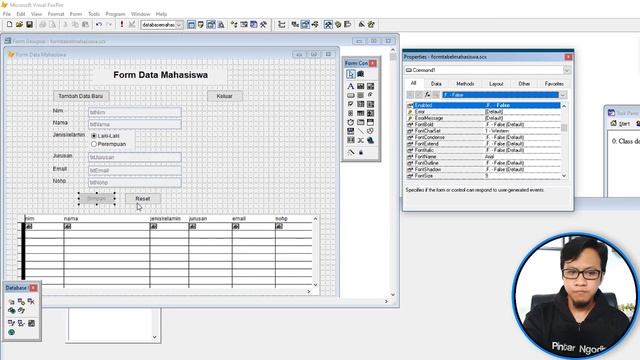640x360 pixels.
Task: Select the FontItalic property row
Action: pyautogui.click(x=483, y=150)
